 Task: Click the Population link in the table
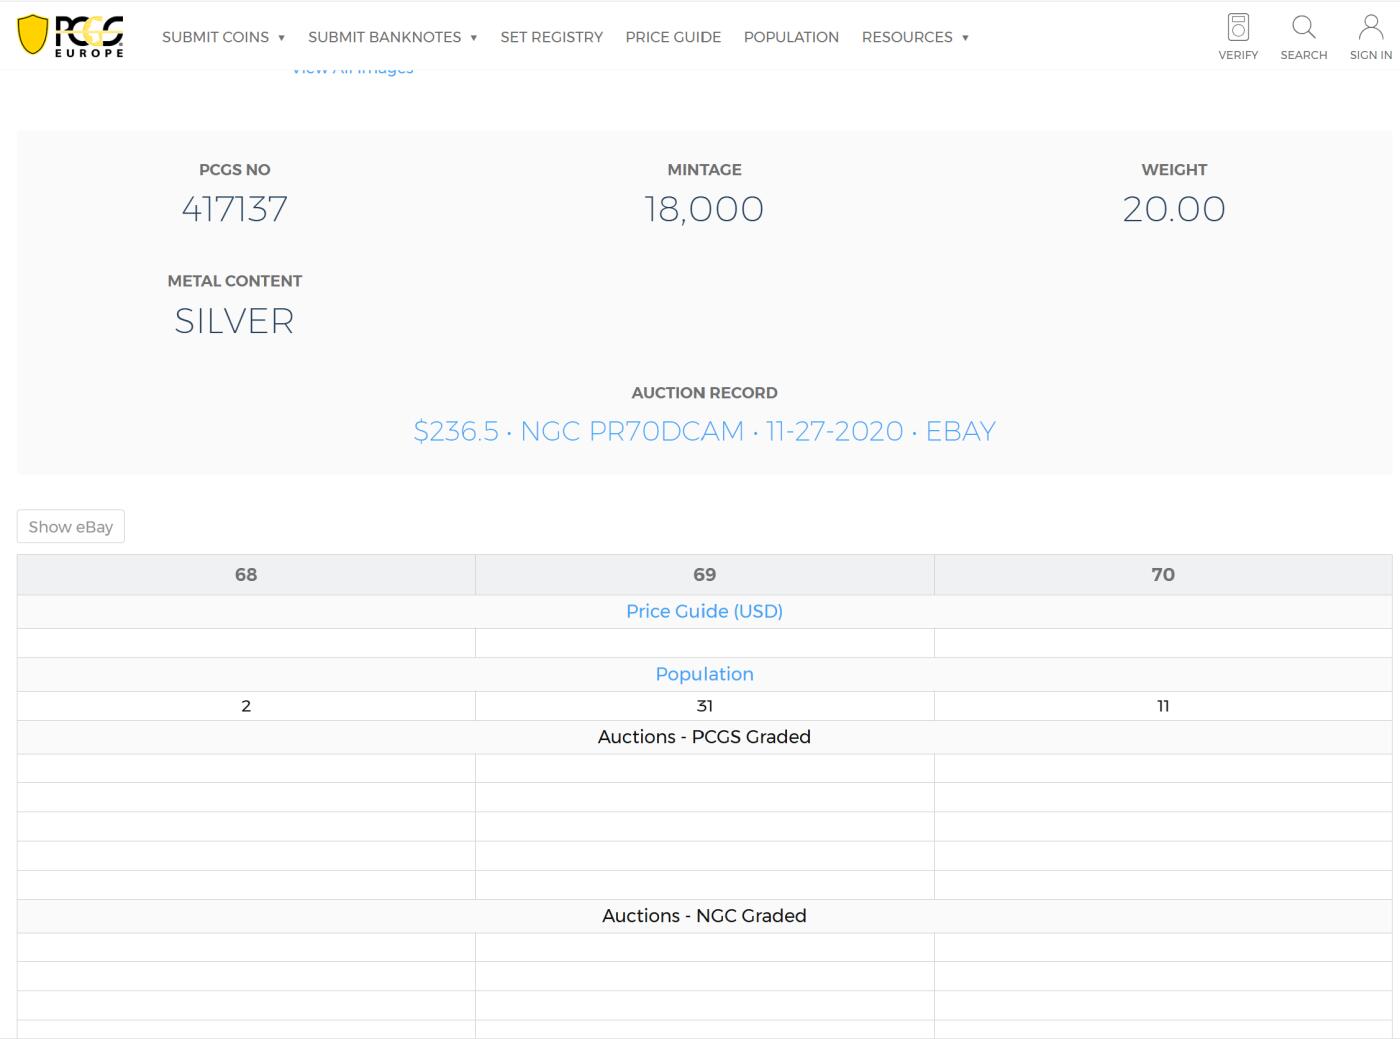click(x=704, y=674)
